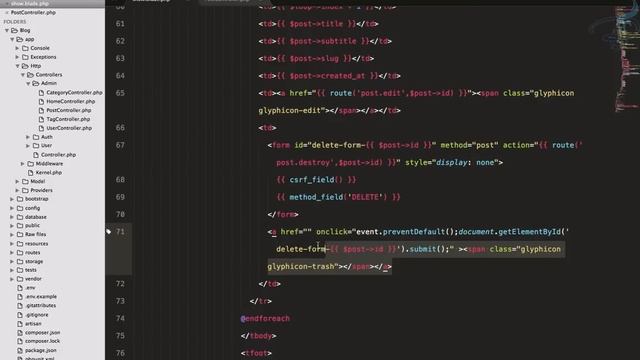Image resolution: width=640 pixels, height=360 pixels.
Task: Collapse the Blog folder arrow
Action: click(7, 31)
